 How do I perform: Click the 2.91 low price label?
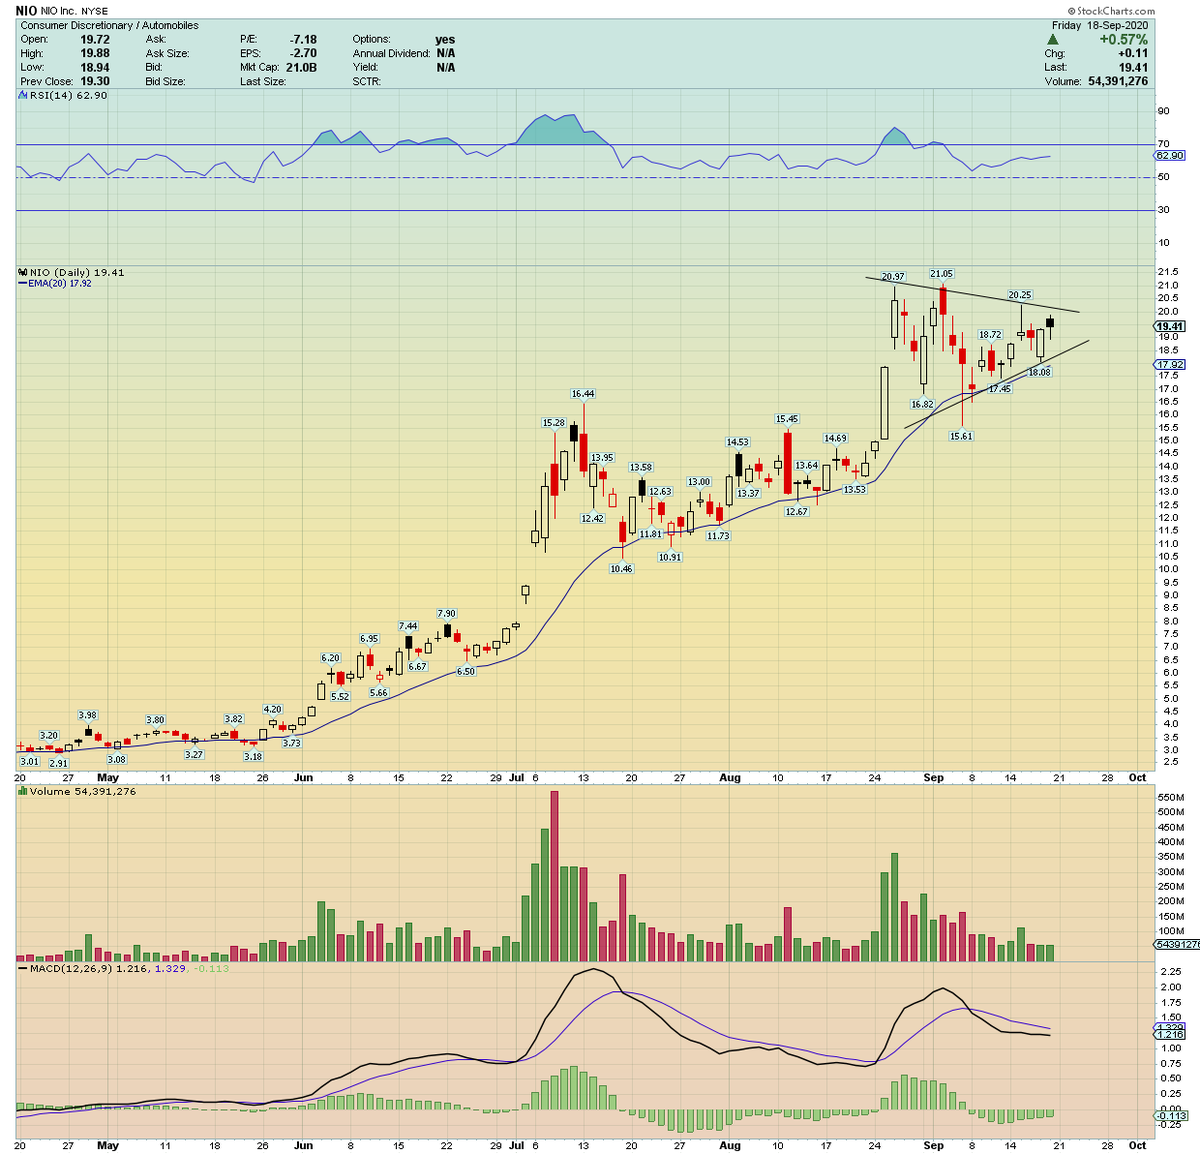59,764
